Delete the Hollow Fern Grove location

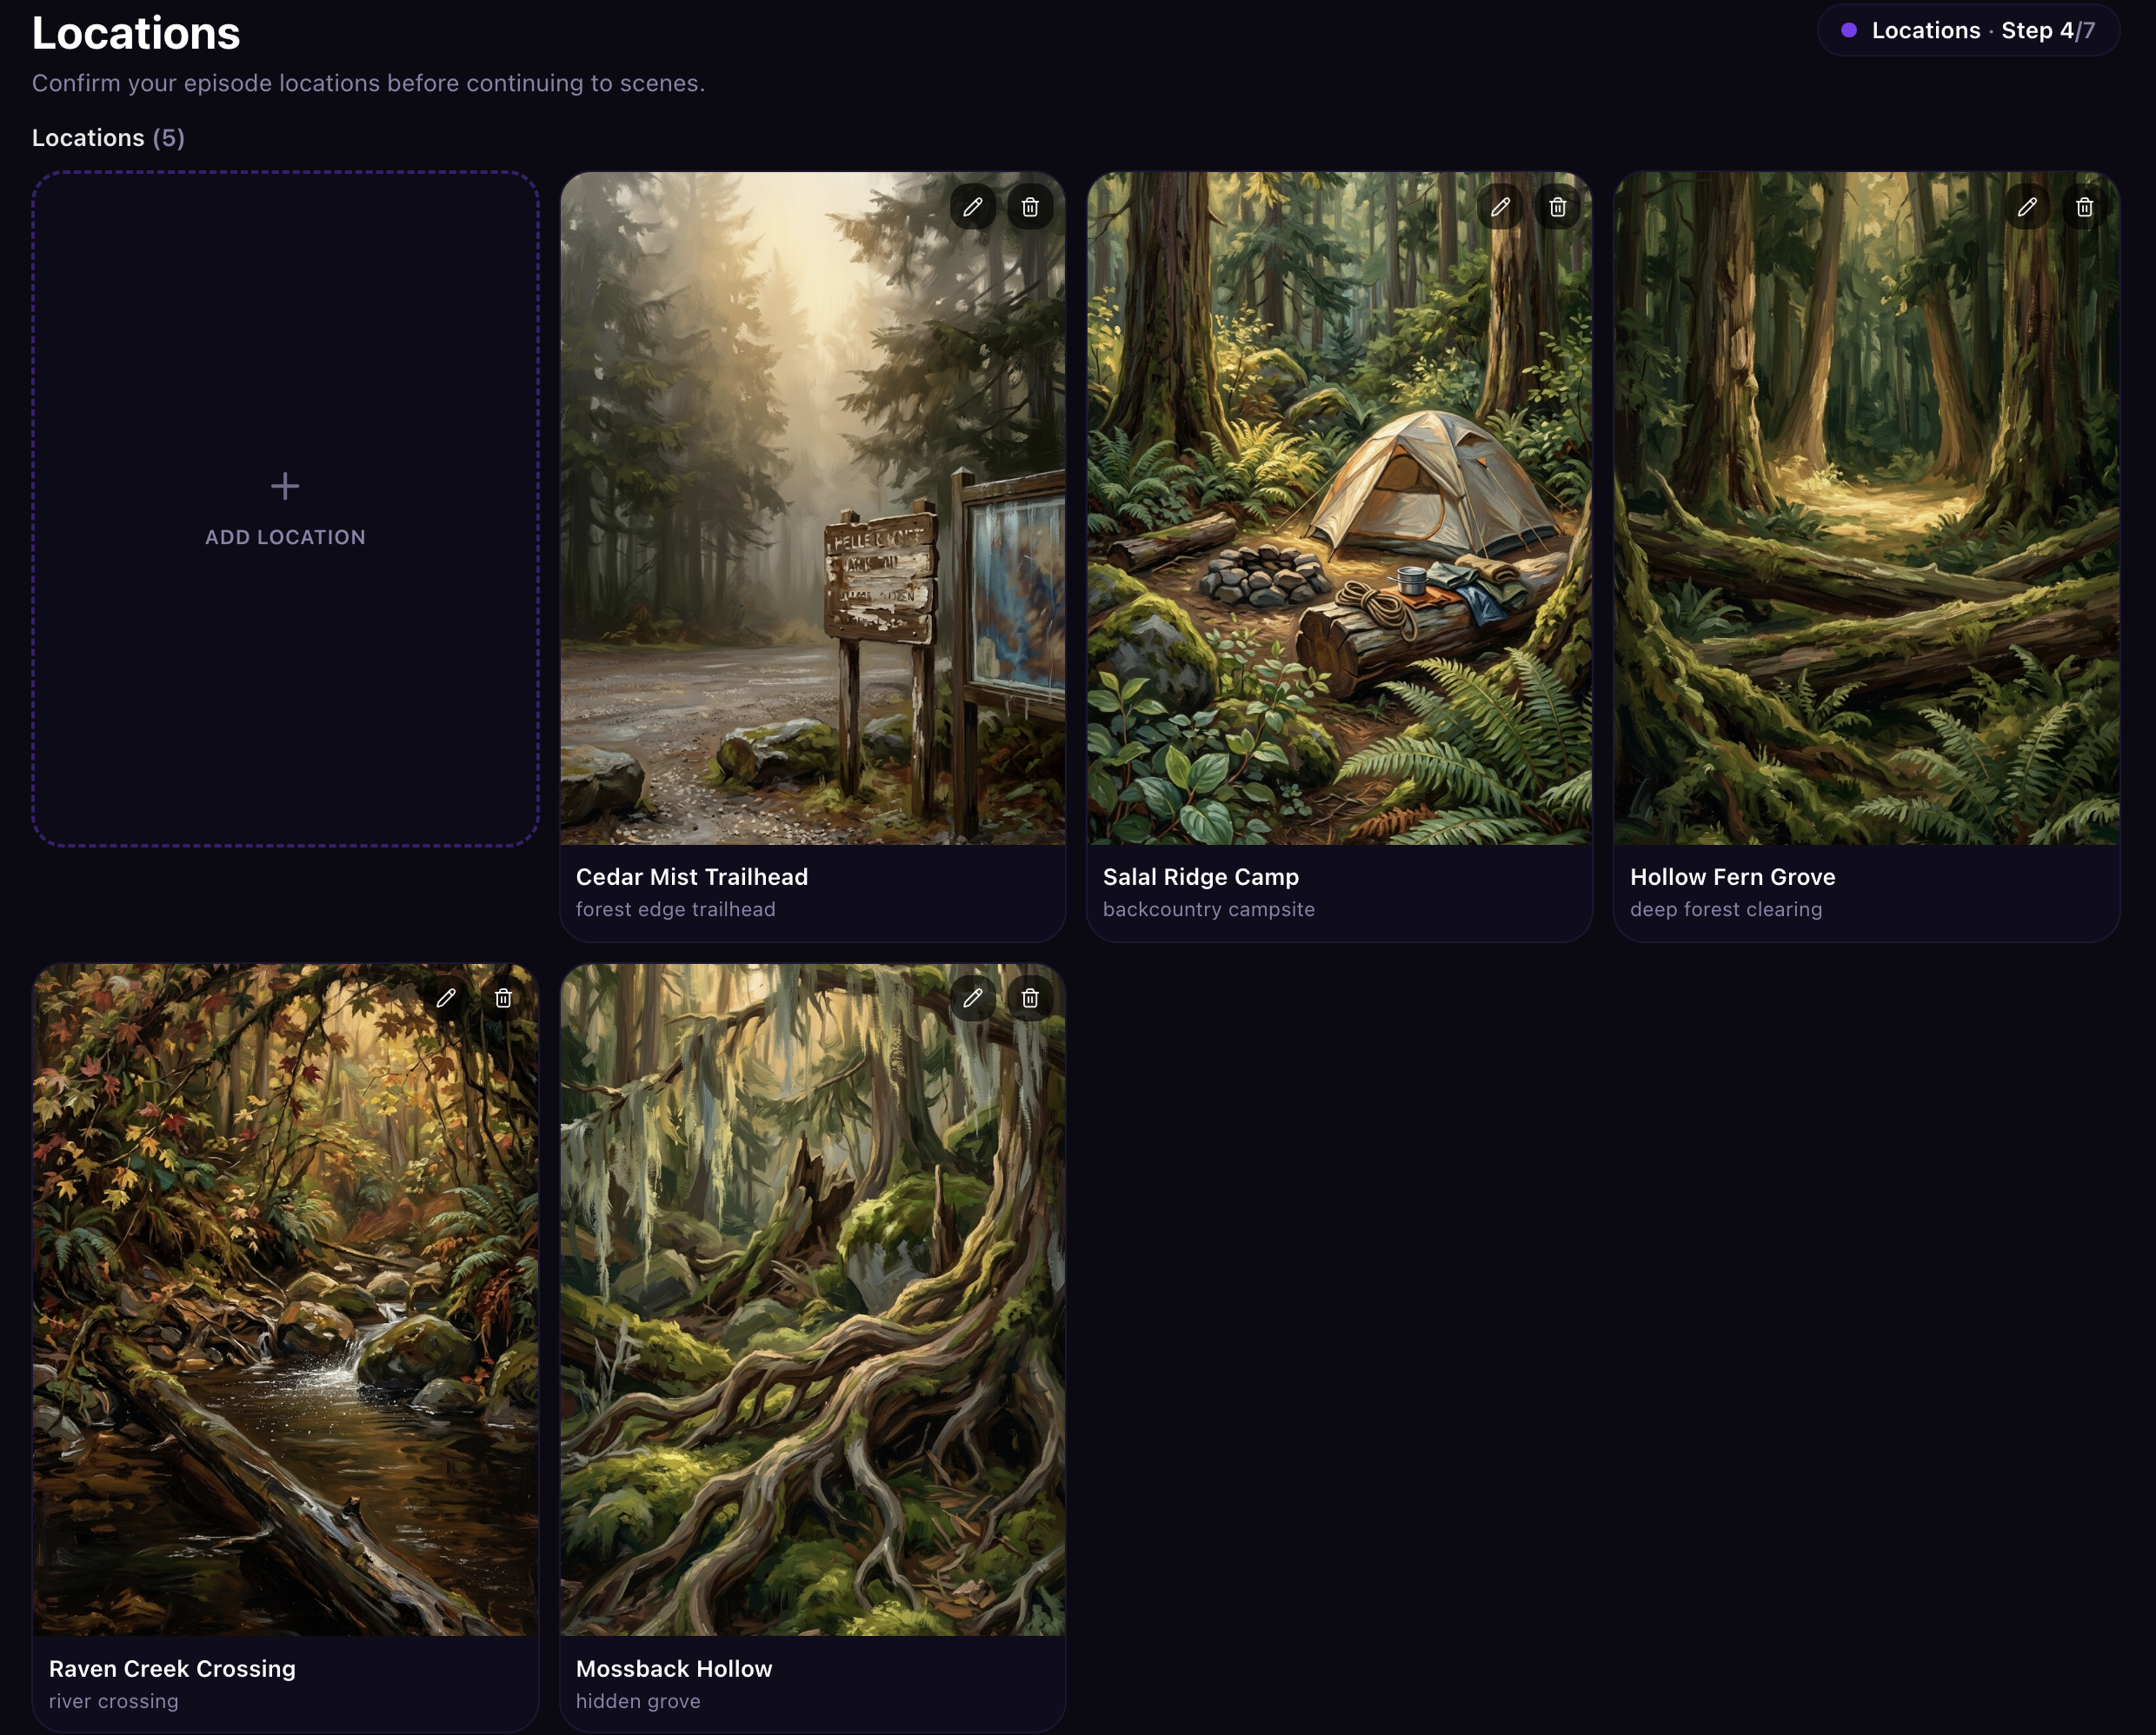[2085, 207]
